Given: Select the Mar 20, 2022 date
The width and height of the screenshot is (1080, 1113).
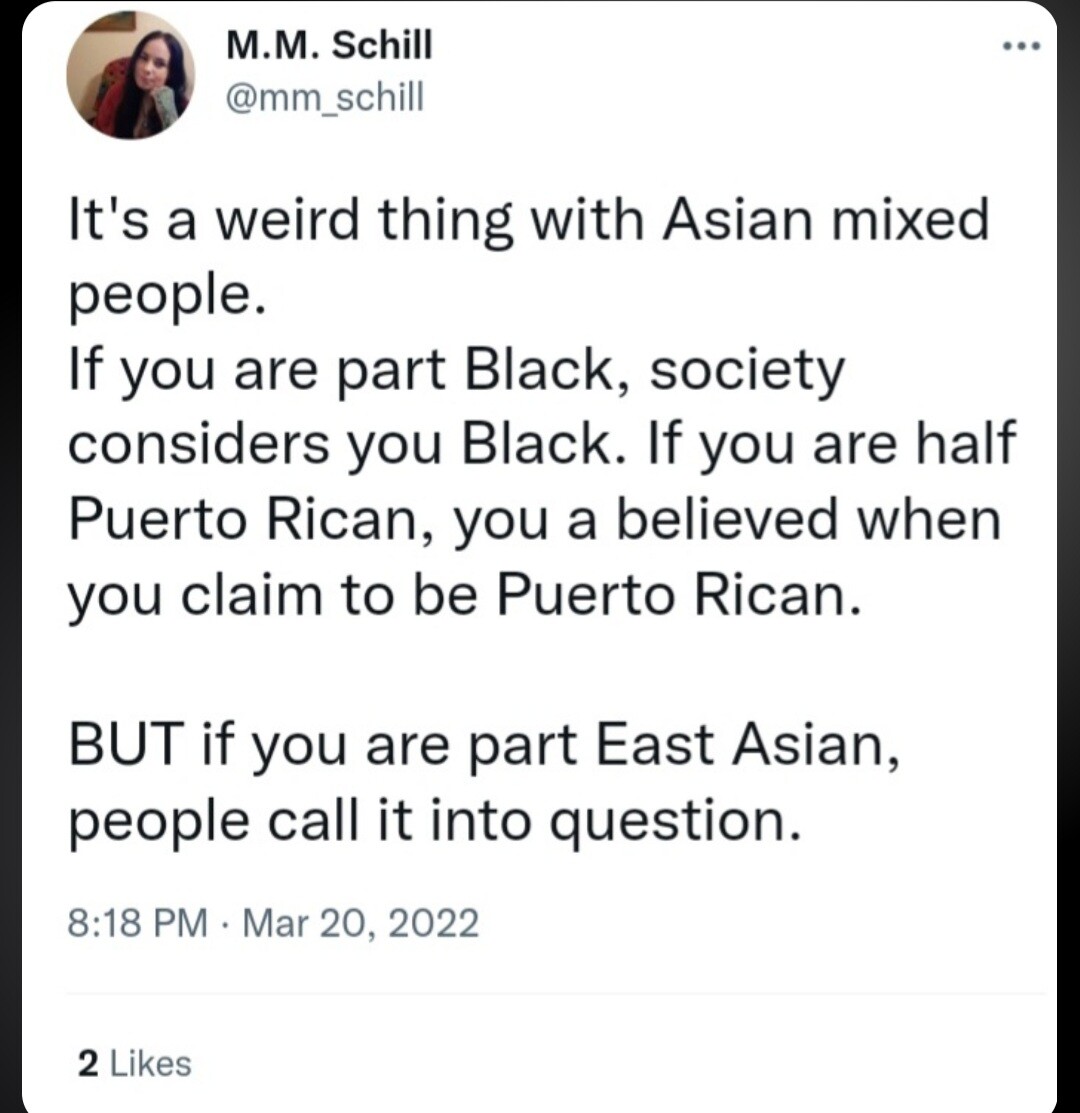Looking at the screenshot, I should pos(361,923).
